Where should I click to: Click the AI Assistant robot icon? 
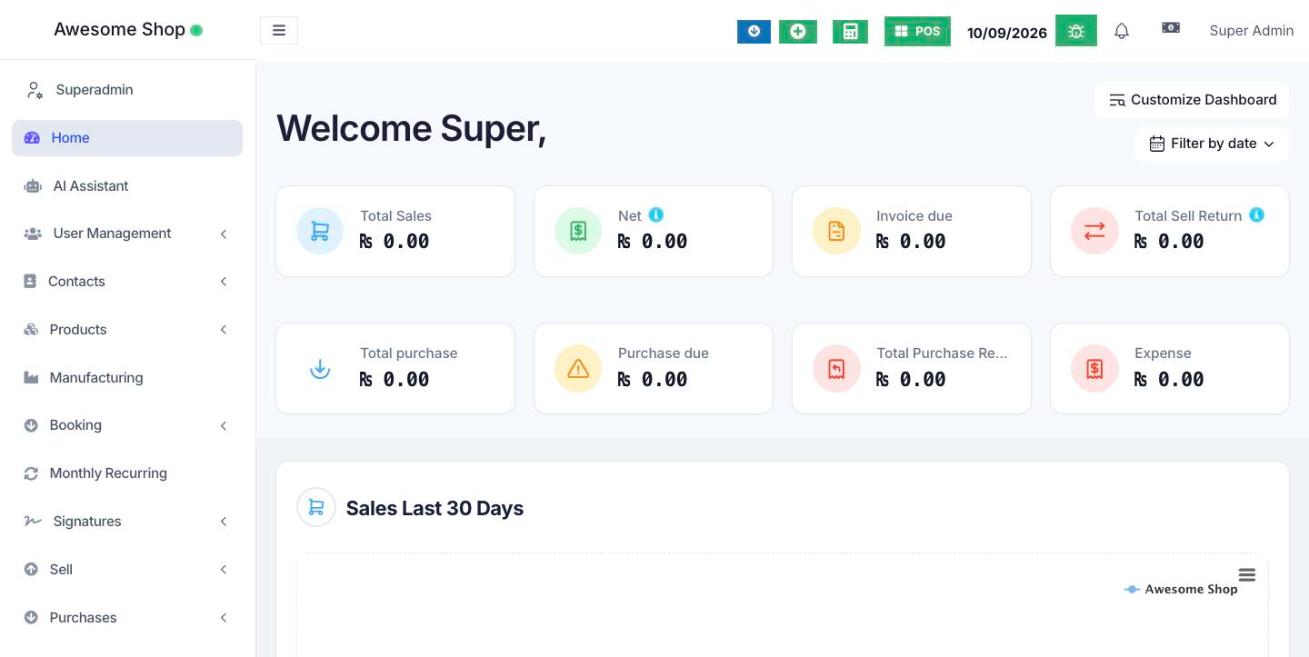coord(32,186)
